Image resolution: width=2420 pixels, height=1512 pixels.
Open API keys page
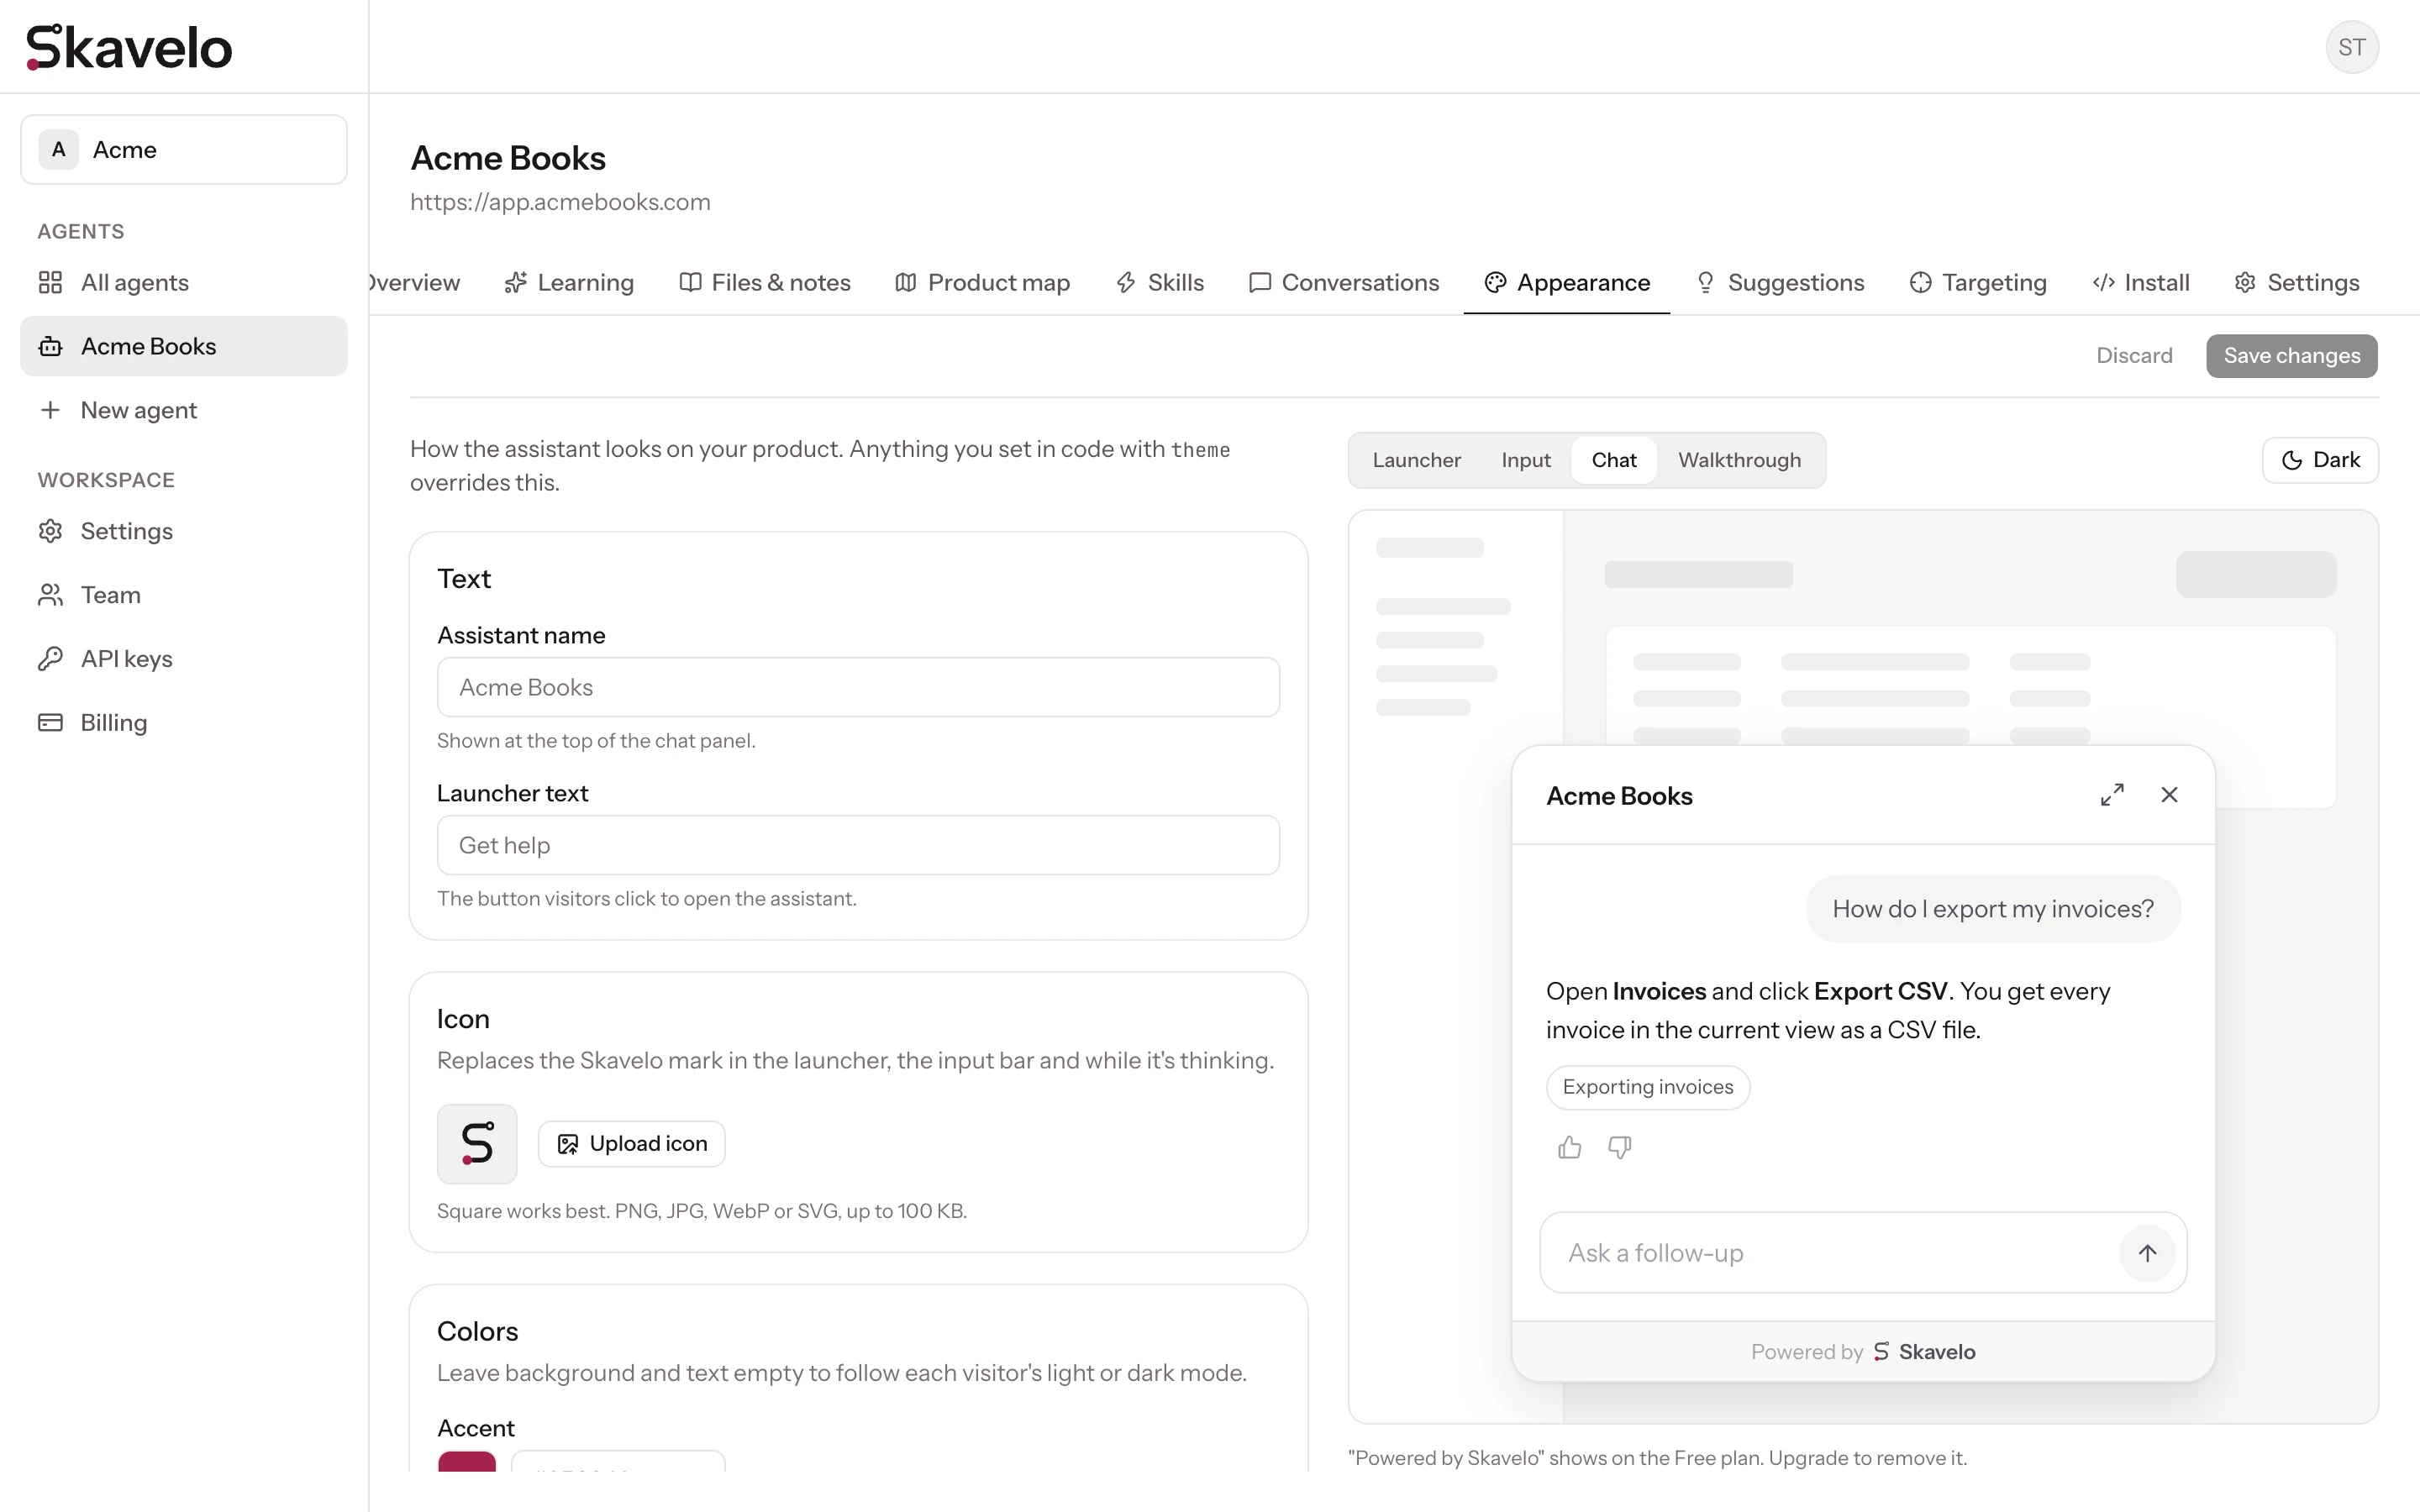pos(184,659)
